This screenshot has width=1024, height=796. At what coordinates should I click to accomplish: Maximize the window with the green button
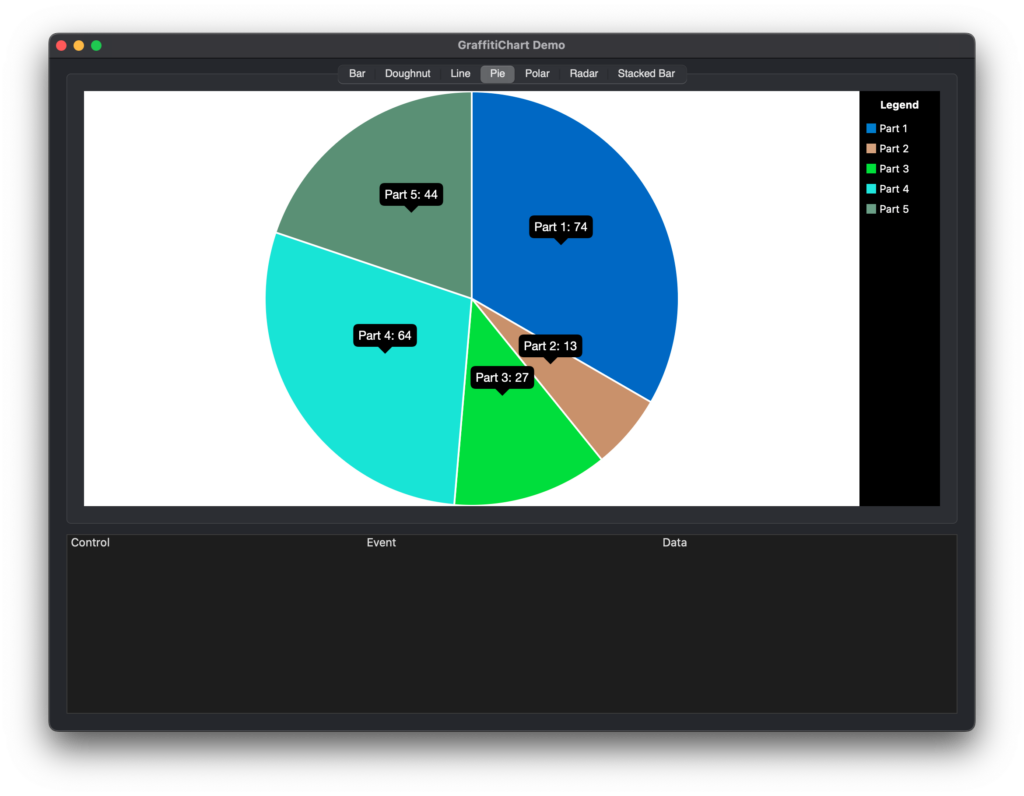96,45
